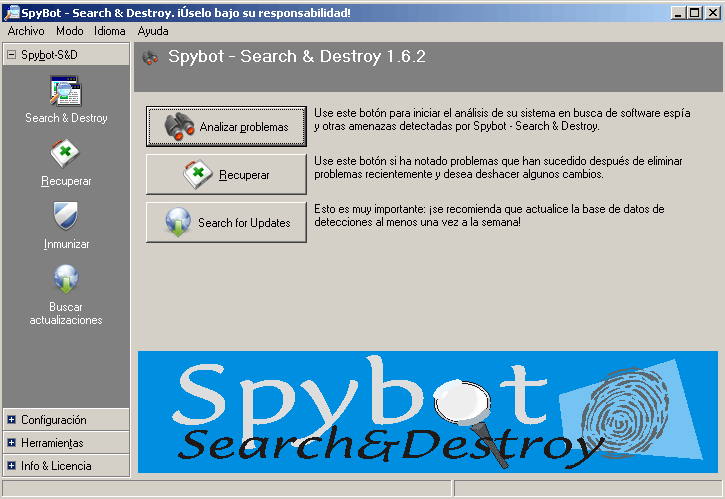
Task: Click the globe icon on Search for Updates
Action: coord(179,222)
